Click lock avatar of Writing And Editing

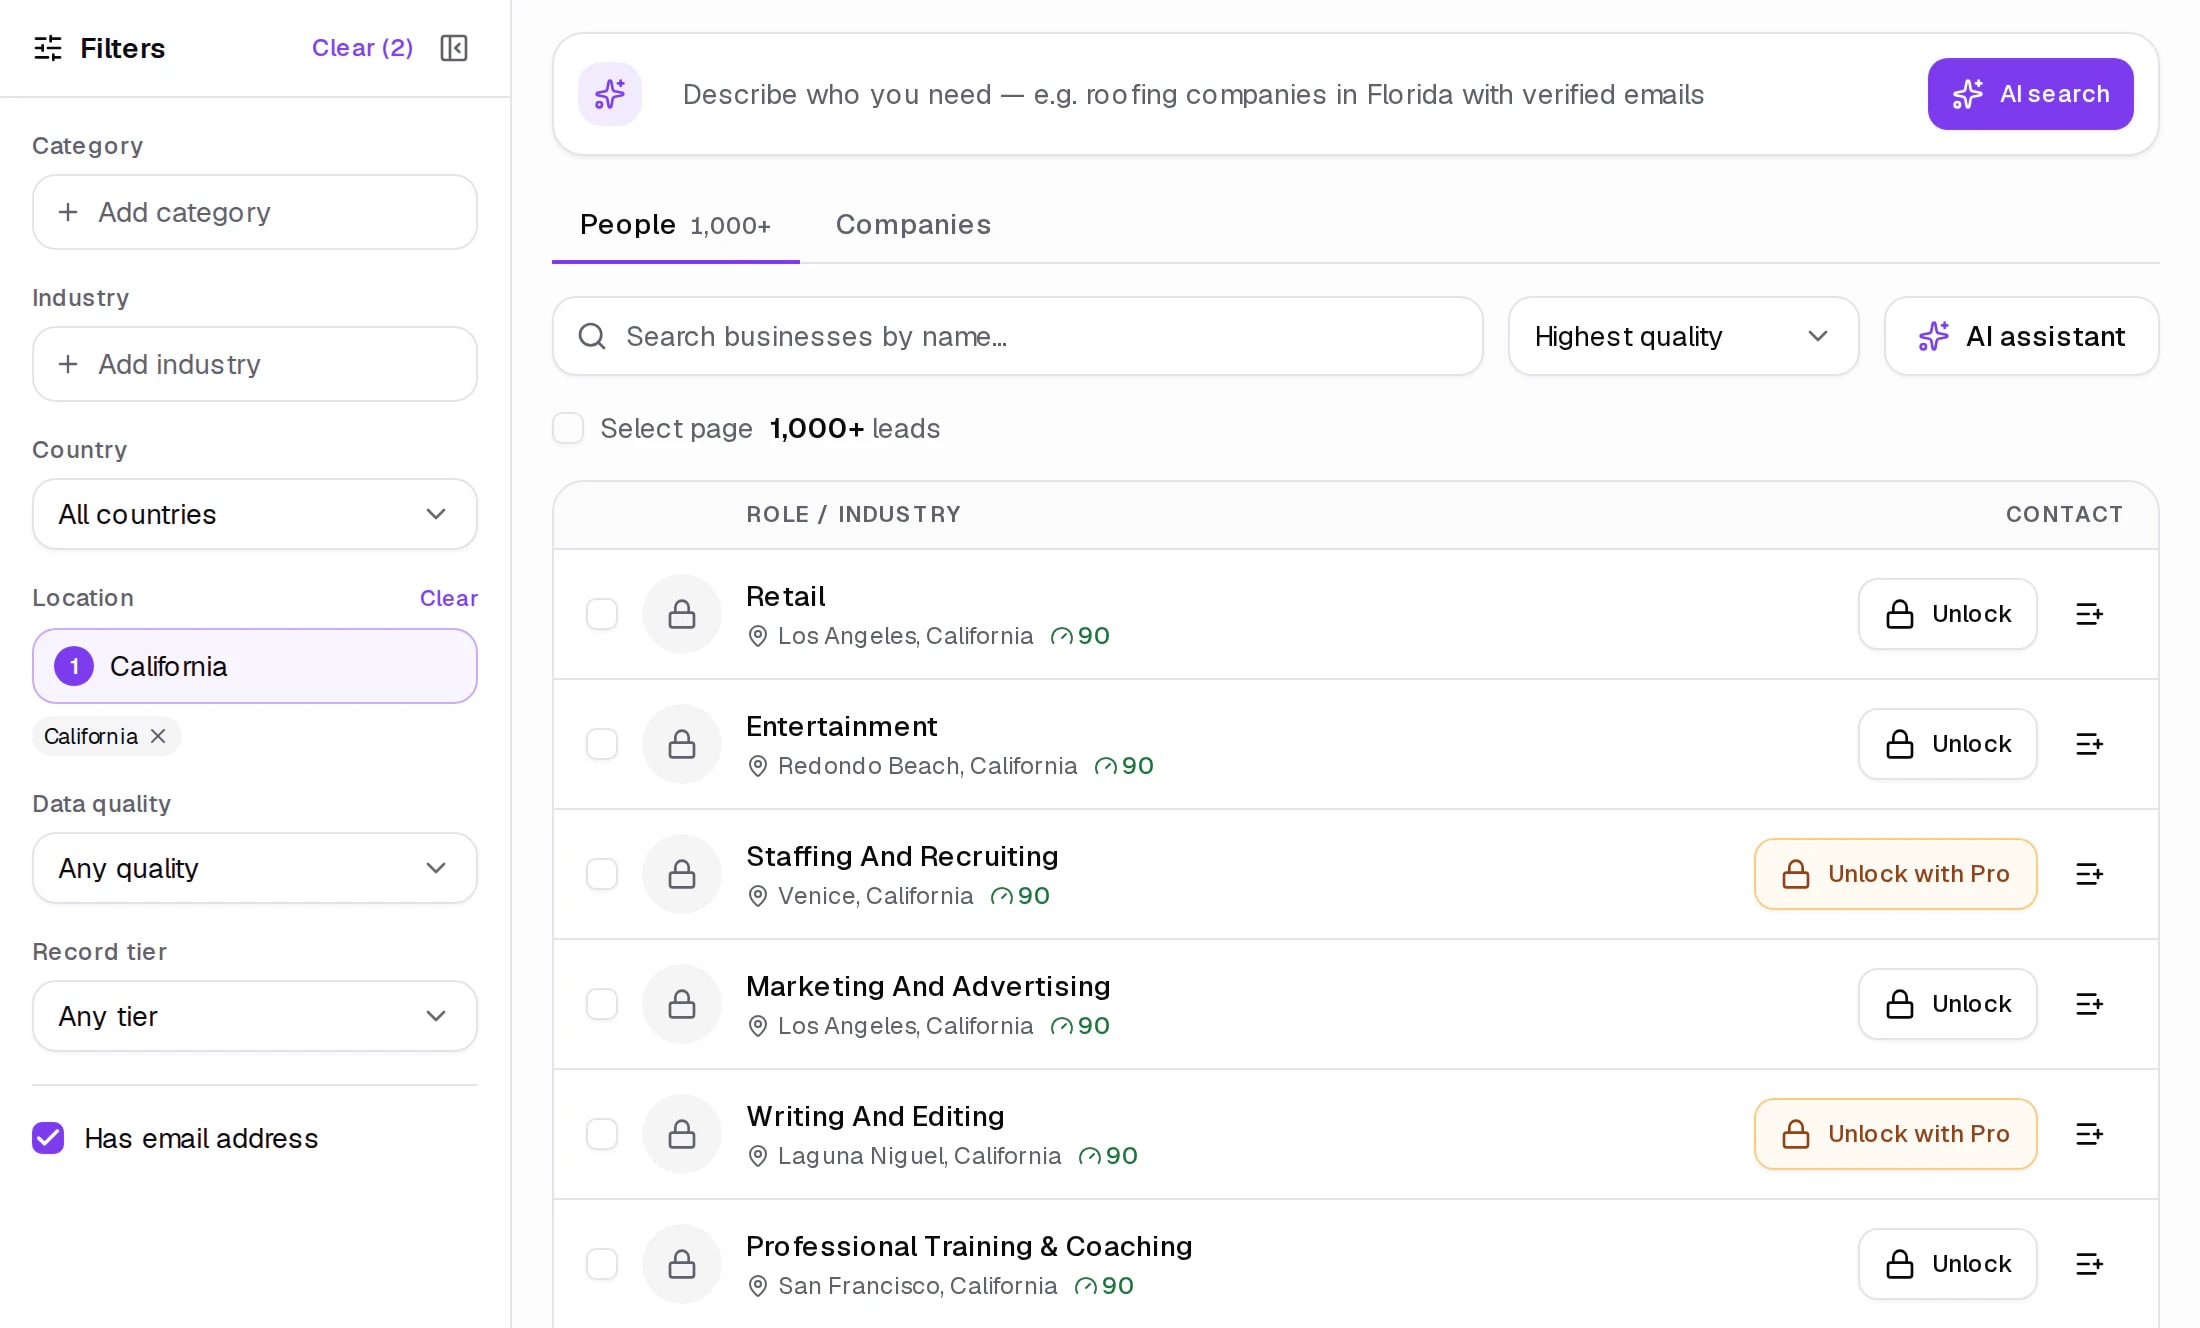point(682,1134)
